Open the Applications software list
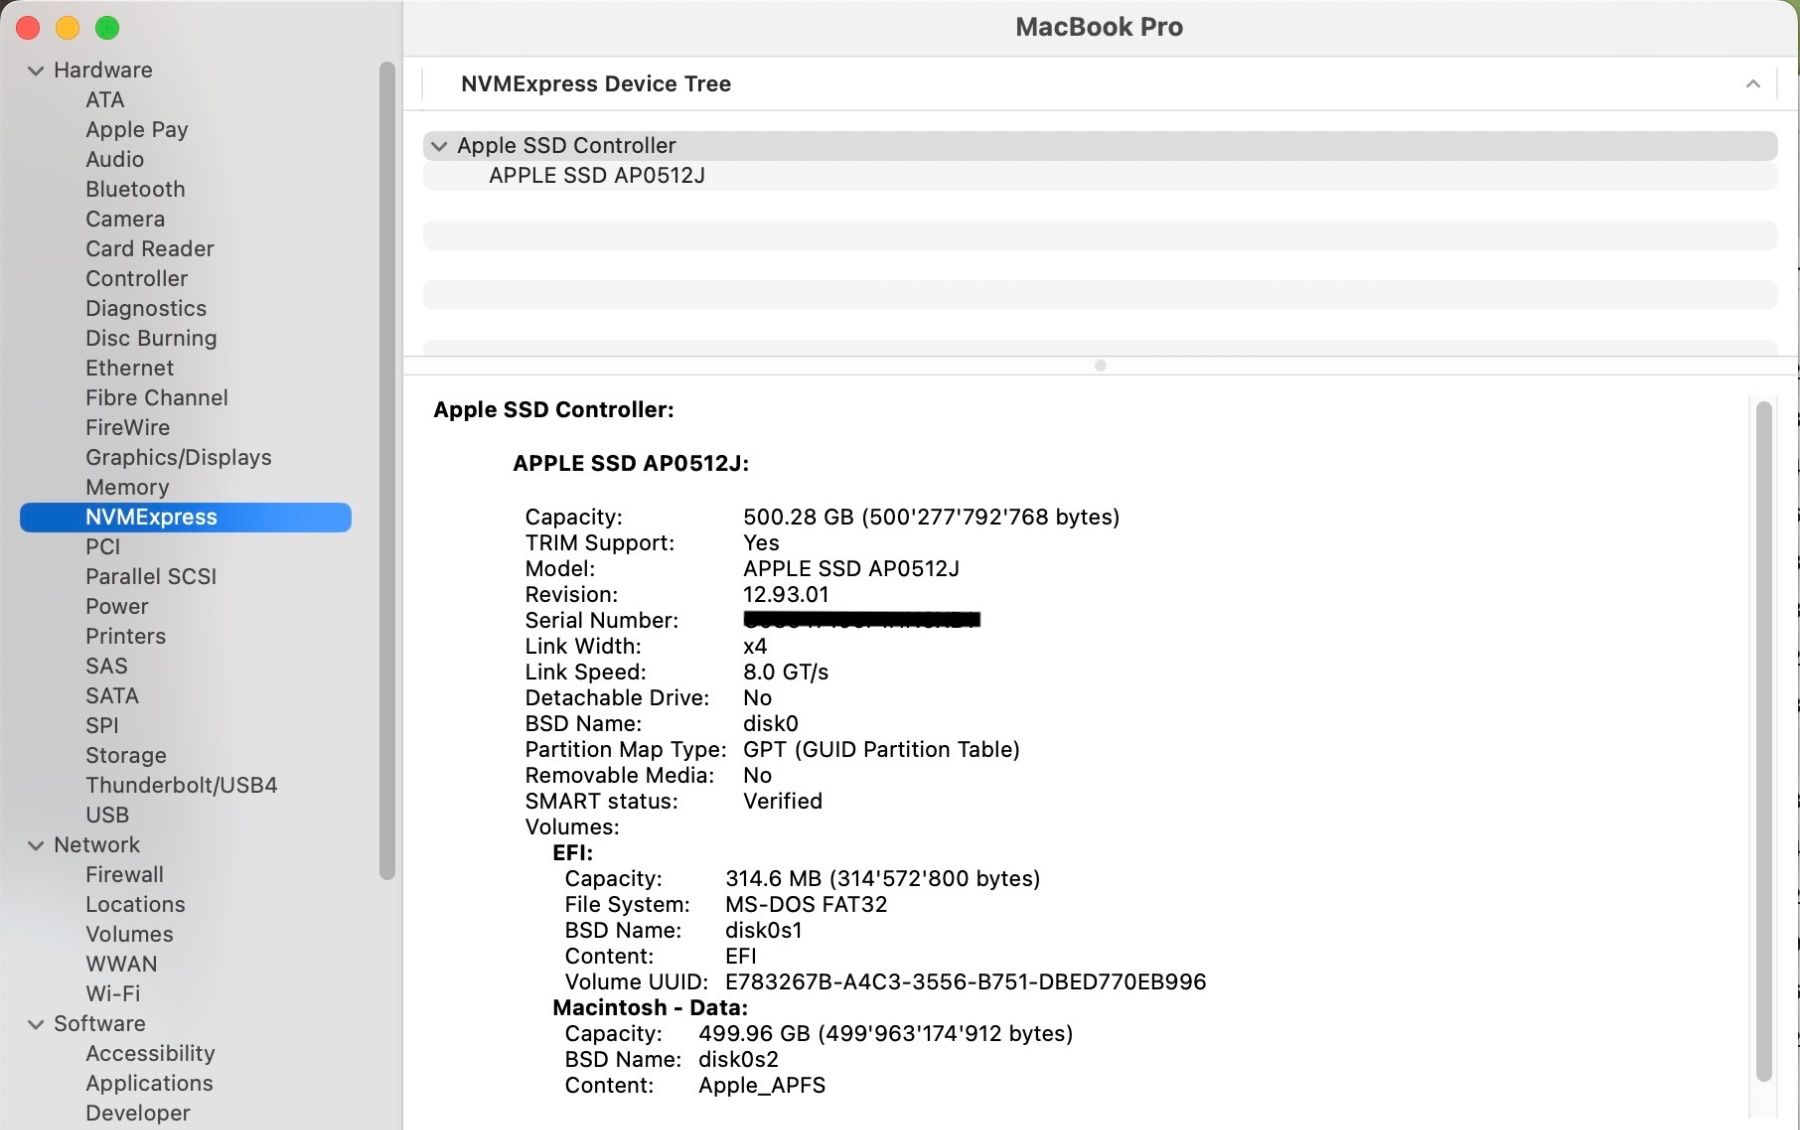This screenshot has width=1800, height=1130. [x=150, y=1083]
